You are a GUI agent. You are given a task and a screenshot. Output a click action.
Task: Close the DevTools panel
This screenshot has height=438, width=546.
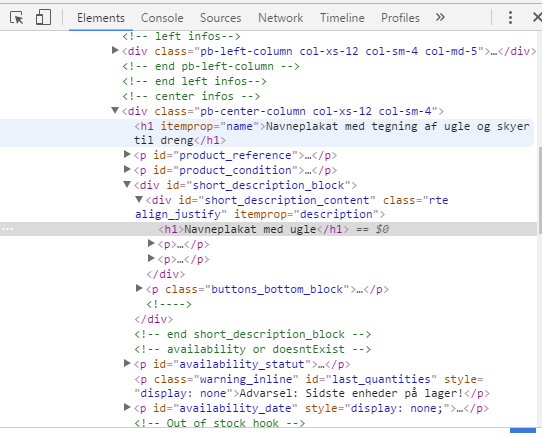(538, 17)
